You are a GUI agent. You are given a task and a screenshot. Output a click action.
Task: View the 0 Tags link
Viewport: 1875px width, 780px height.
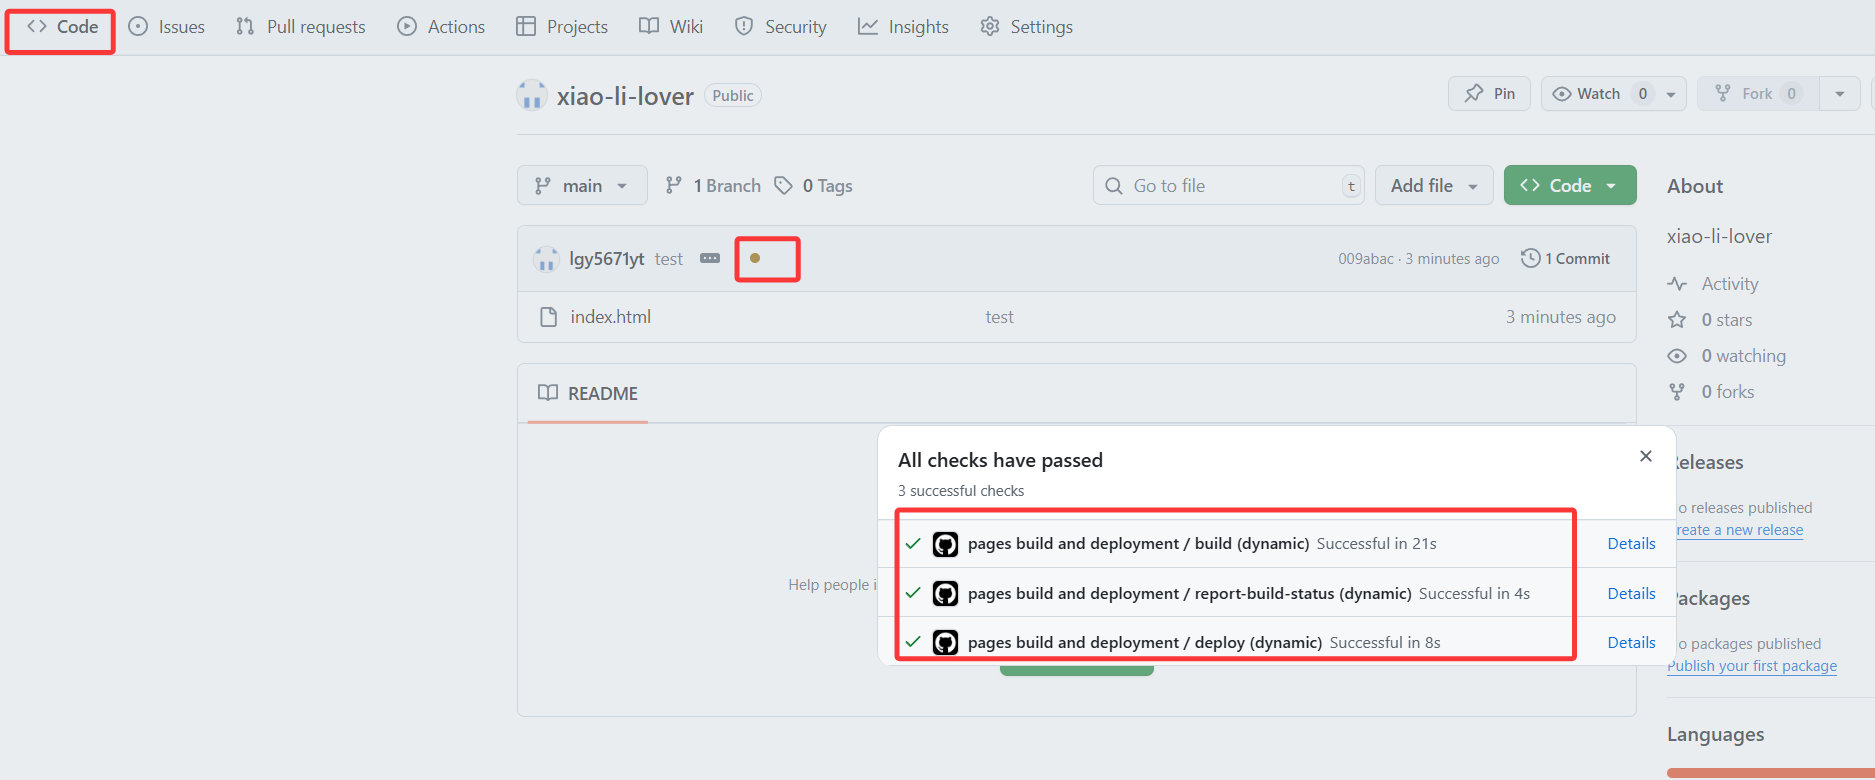pos(814,186)
